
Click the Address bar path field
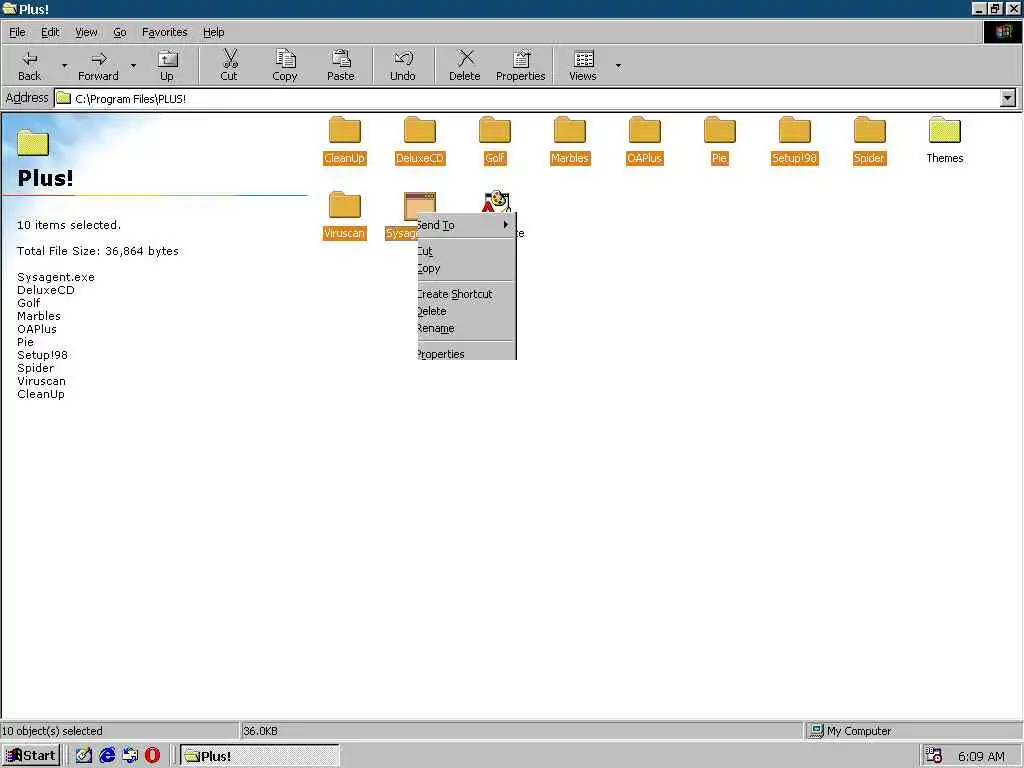click(x=528, y=98)
